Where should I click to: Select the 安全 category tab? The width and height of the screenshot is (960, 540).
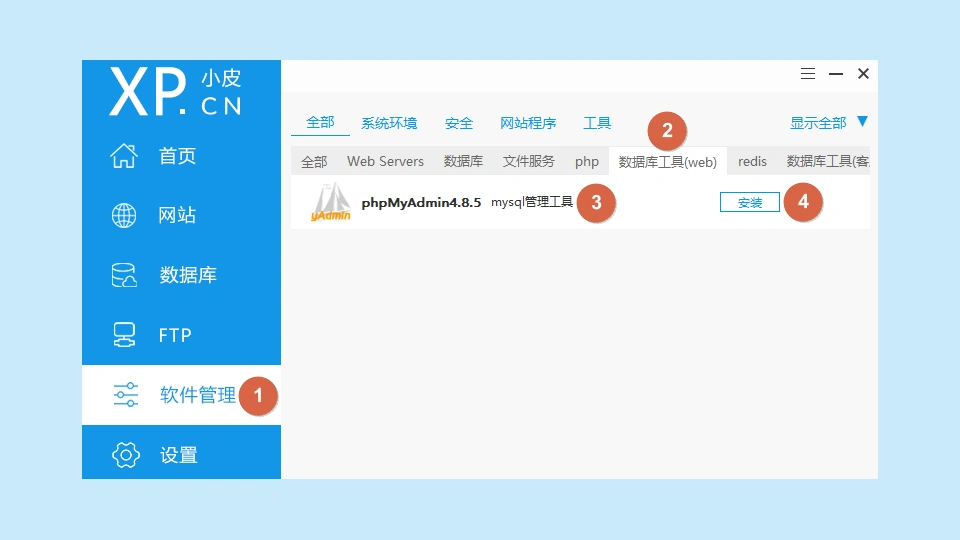(x=459, y=123)
